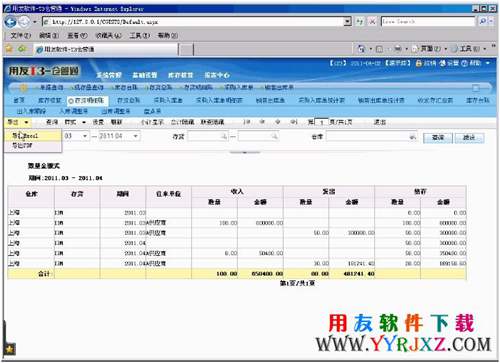
Task: Go to previous page arrow icon
Action: coord(262,122)
